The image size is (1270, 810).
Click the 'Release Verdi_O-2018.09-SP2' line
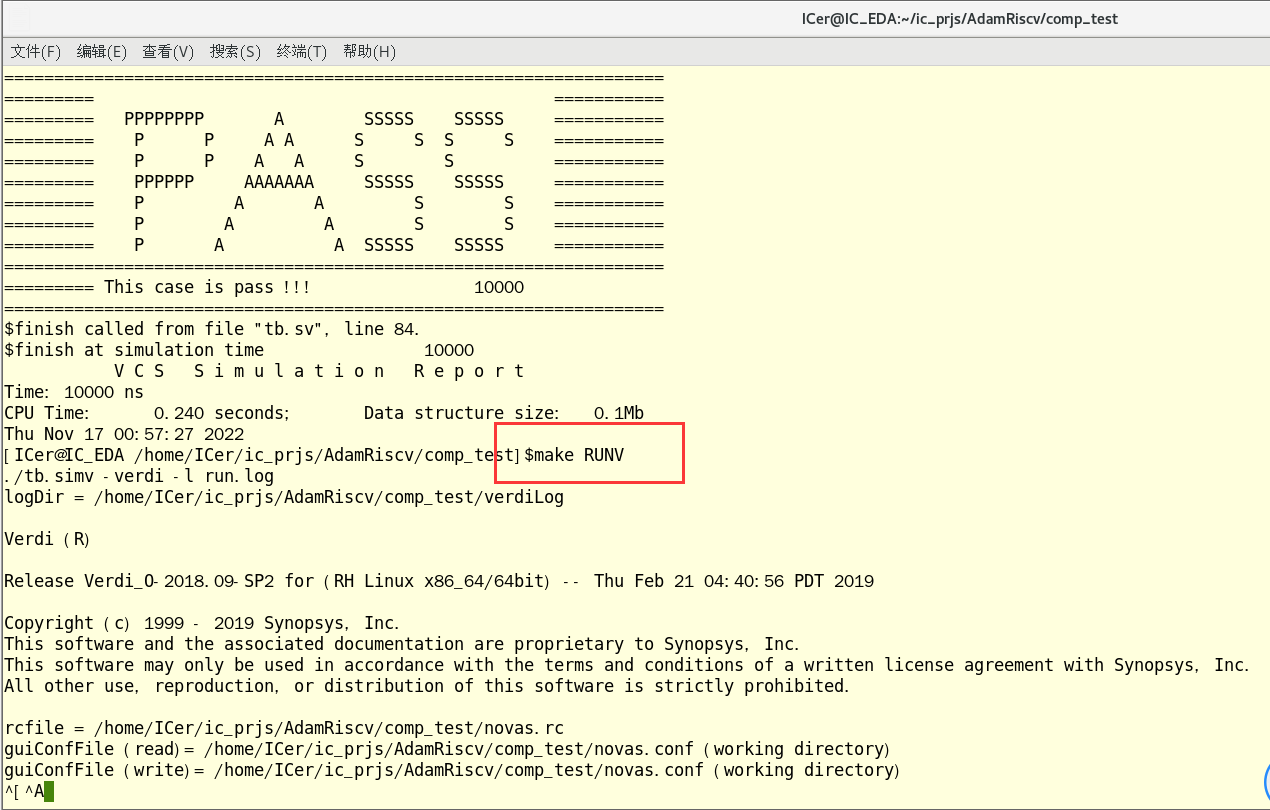click(439, 581)
